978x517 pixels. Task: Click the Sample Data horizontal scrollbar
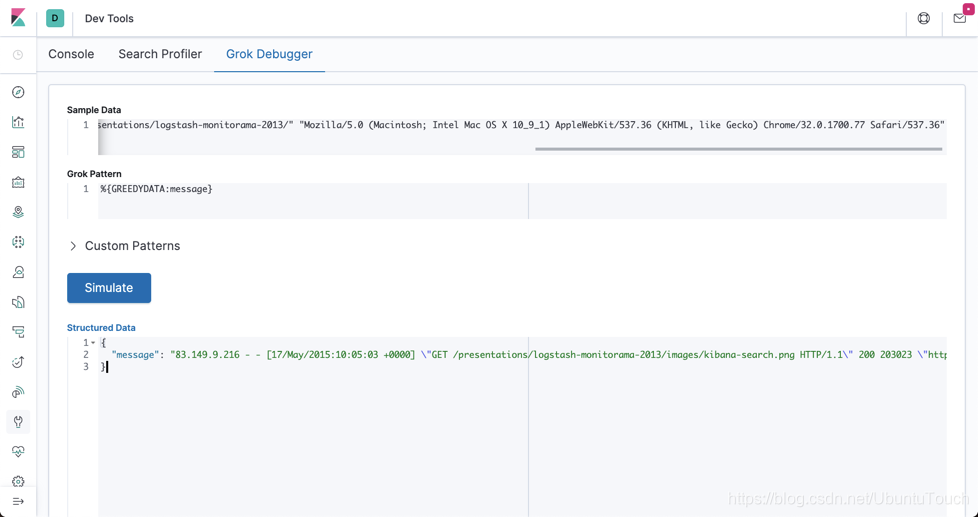pyautogui.click(x=738, y=149)
